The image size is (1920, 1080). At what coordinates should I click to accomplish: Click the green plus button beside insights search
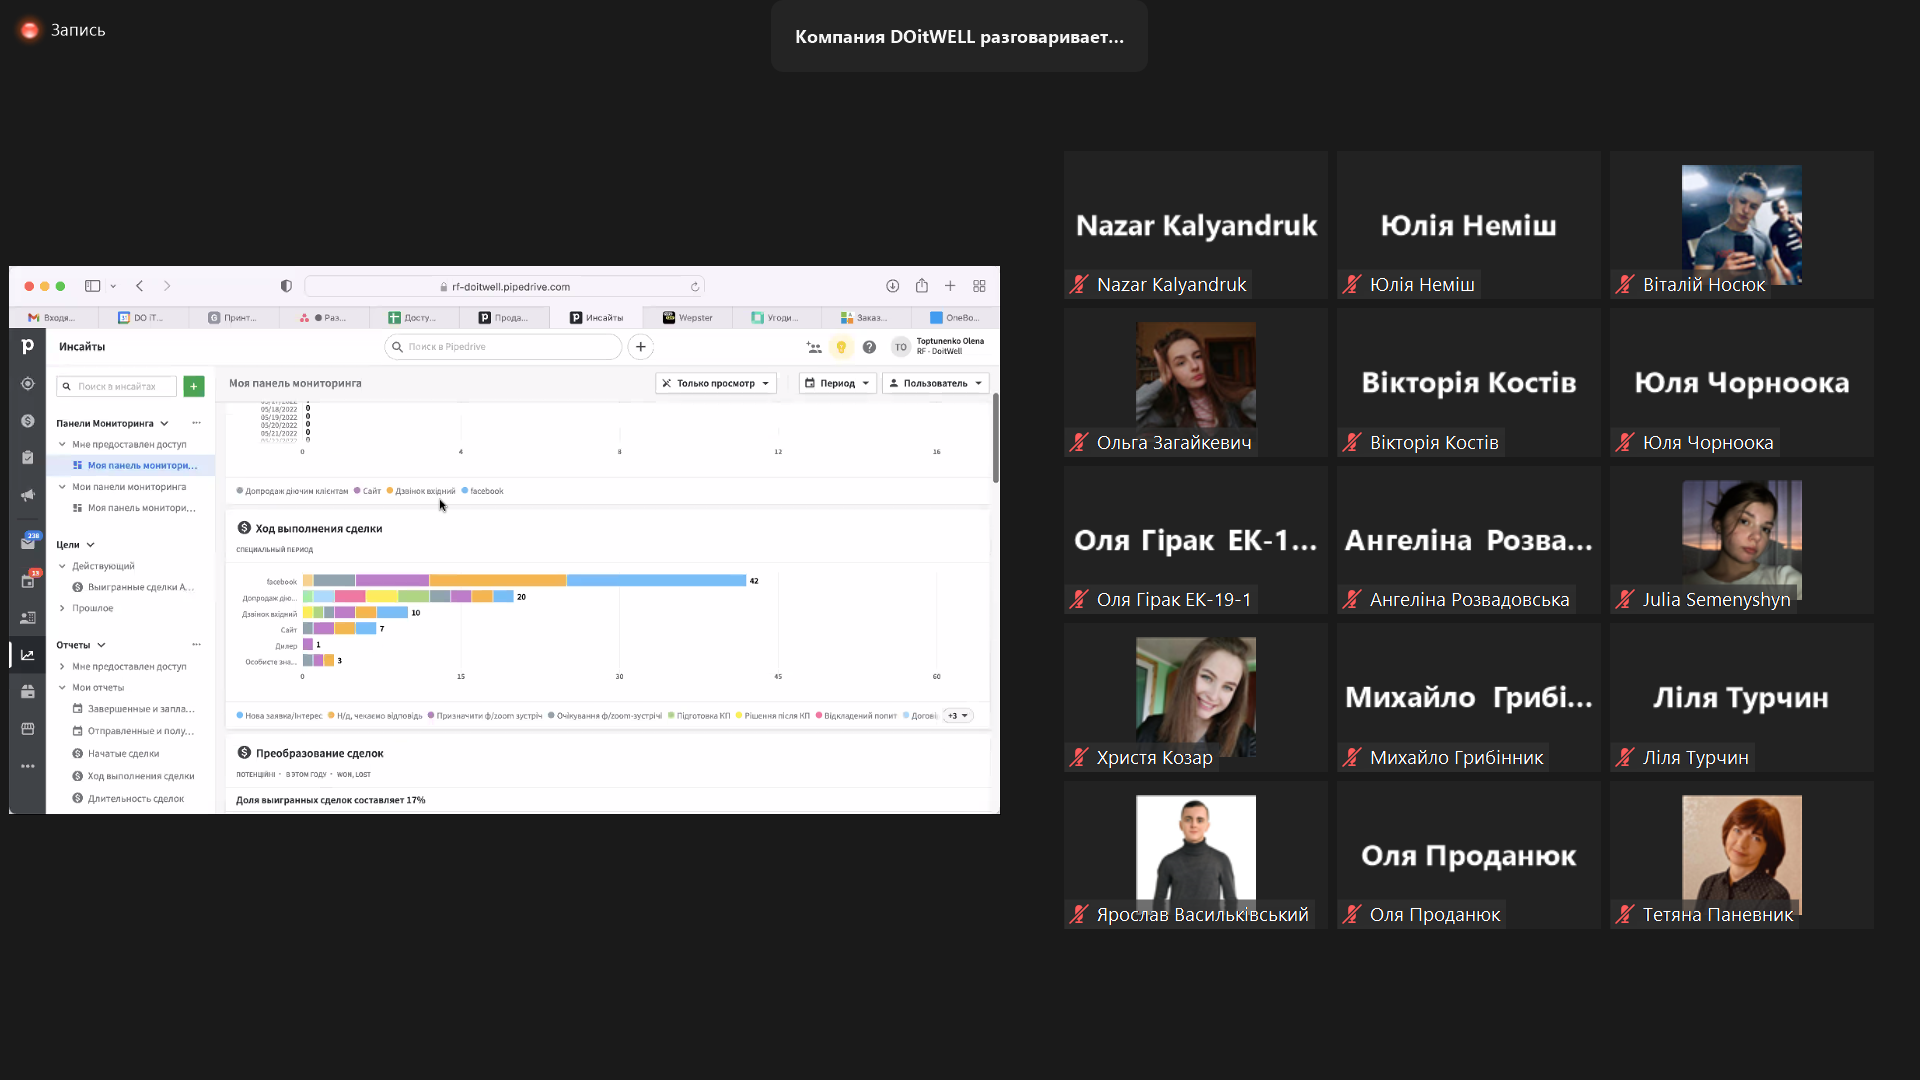[x=194, y=386]
